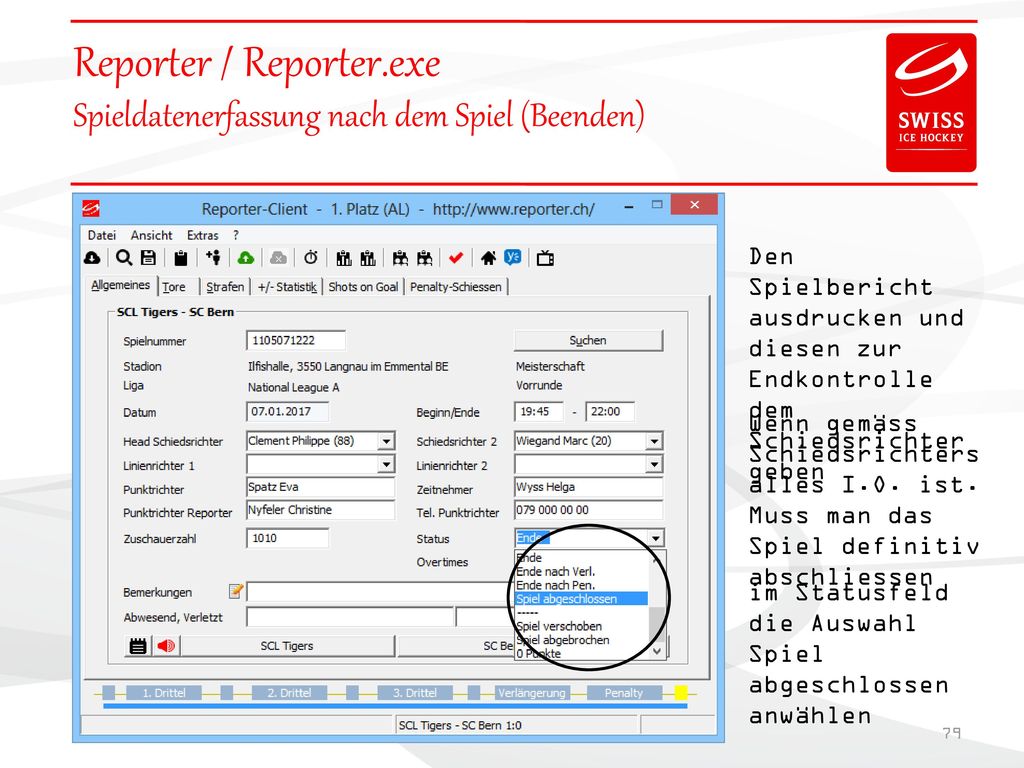Choose '0 Punkte' status option

point(581,653)
